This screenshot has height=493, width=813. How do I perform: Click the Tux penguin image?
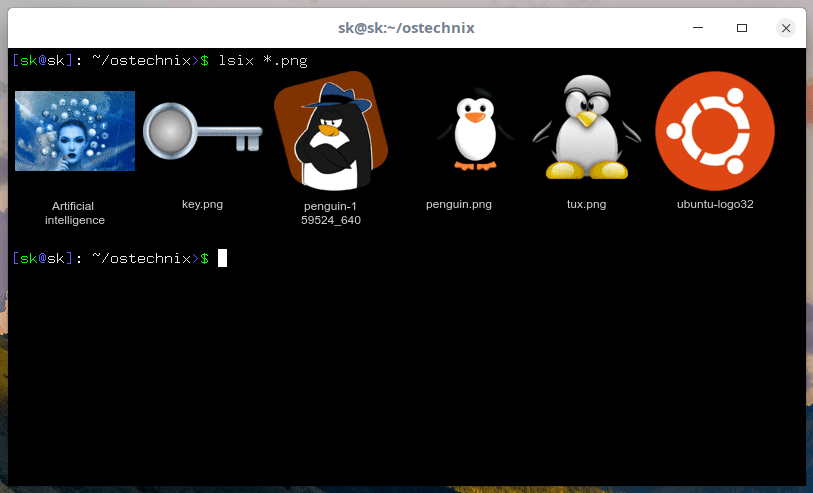click(x=586, y=131)
